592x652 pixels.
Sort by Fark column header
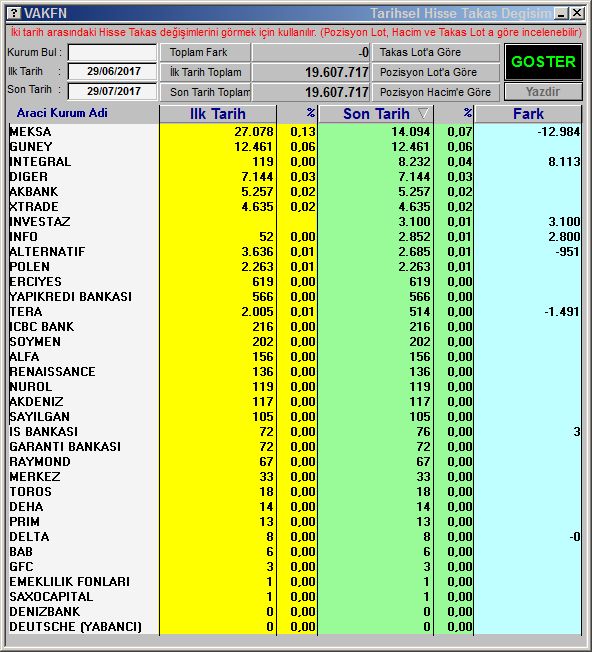[528, 114]
